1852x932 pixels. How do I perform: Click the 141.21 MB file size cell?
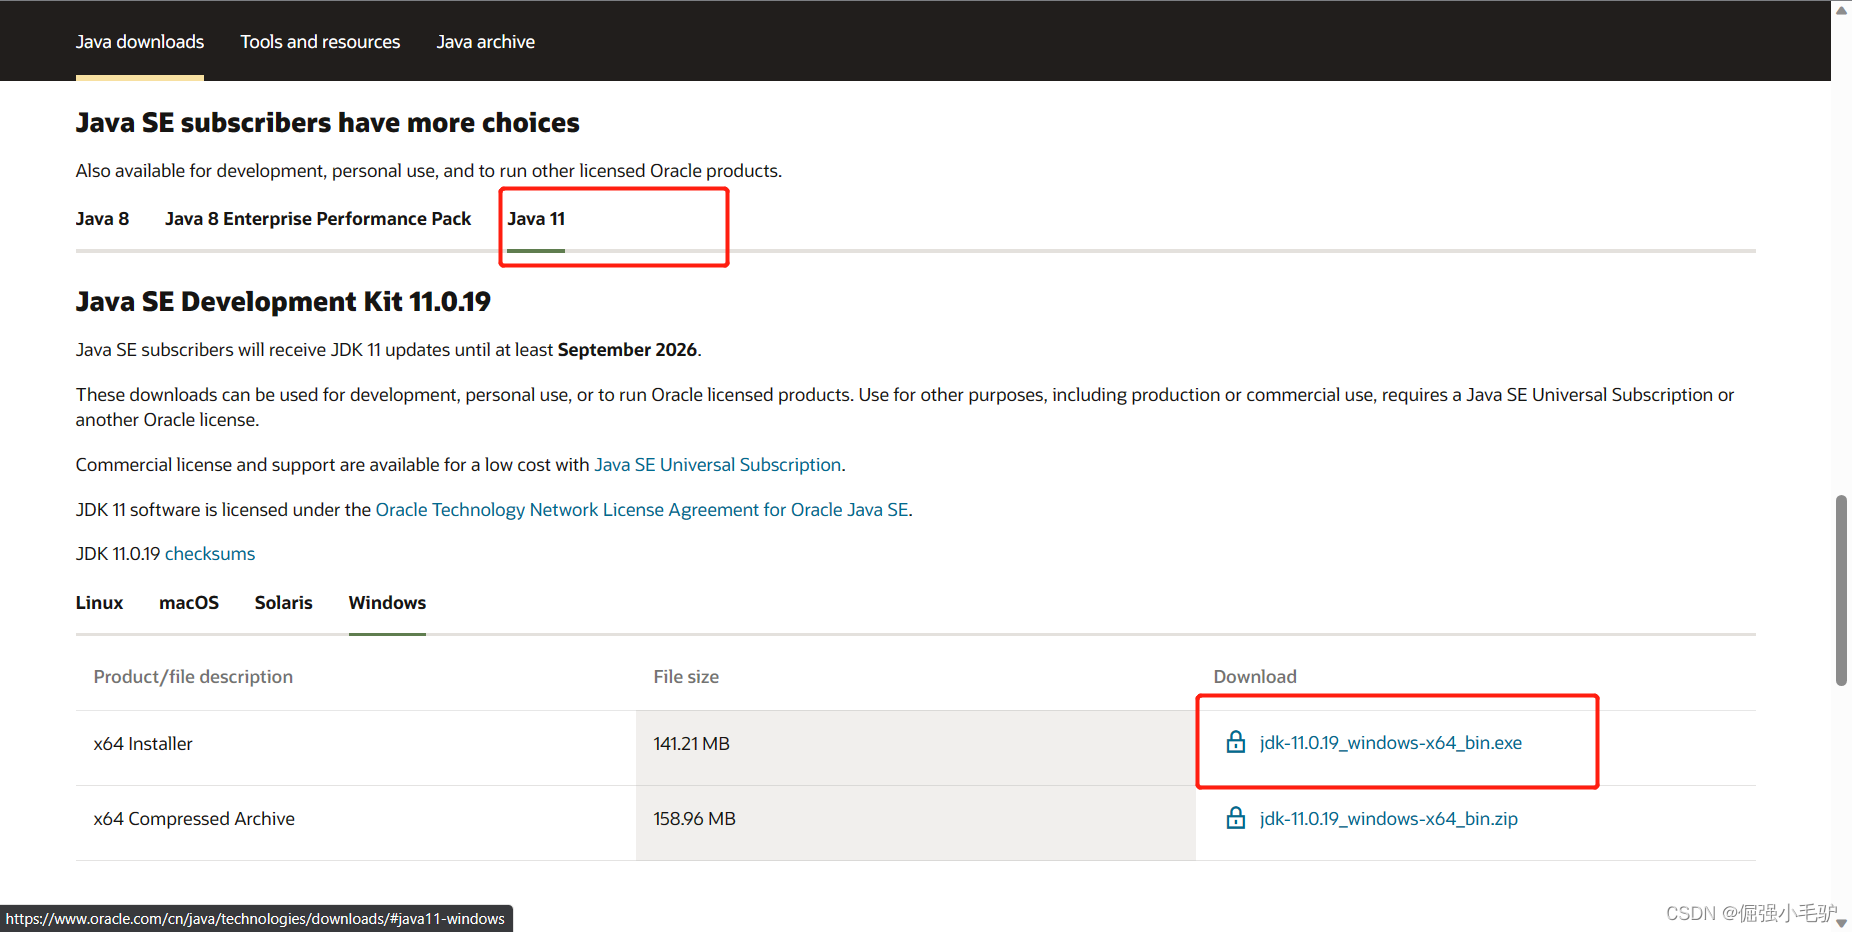tap(916, 748)
